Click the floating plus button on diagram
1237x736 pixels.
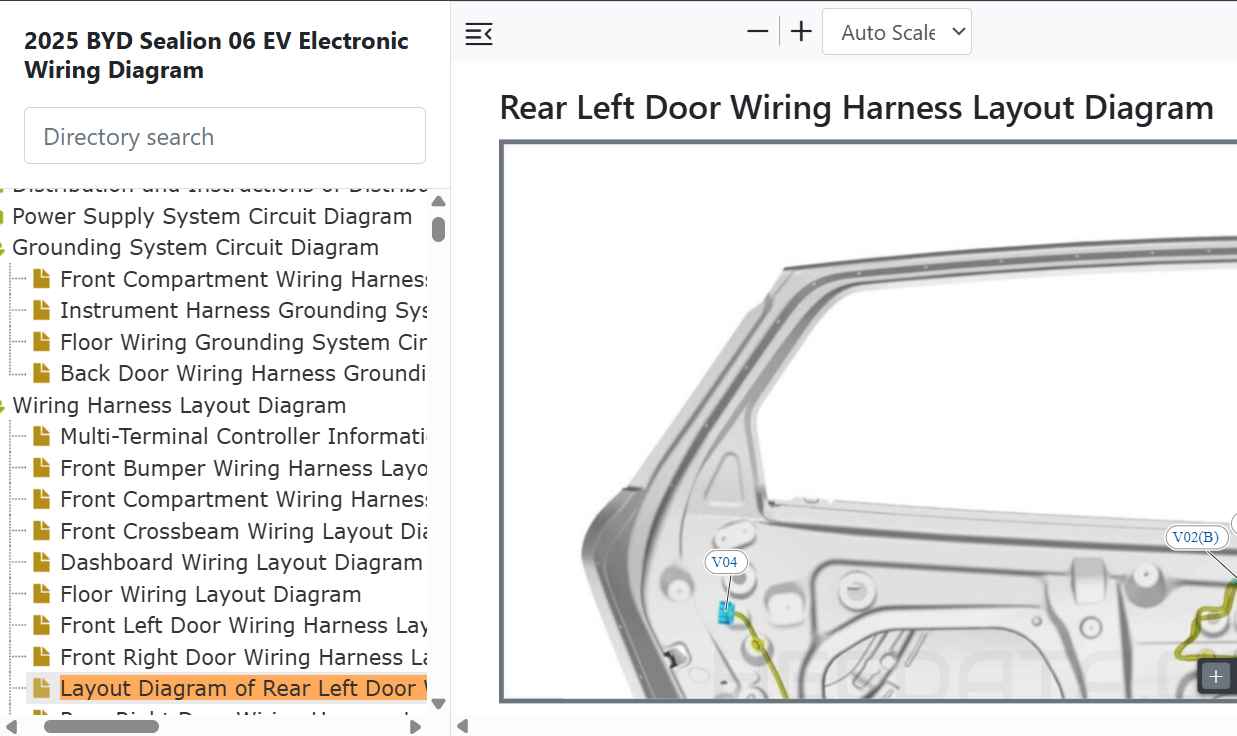pyautogui.click(x=1216, y=676)
